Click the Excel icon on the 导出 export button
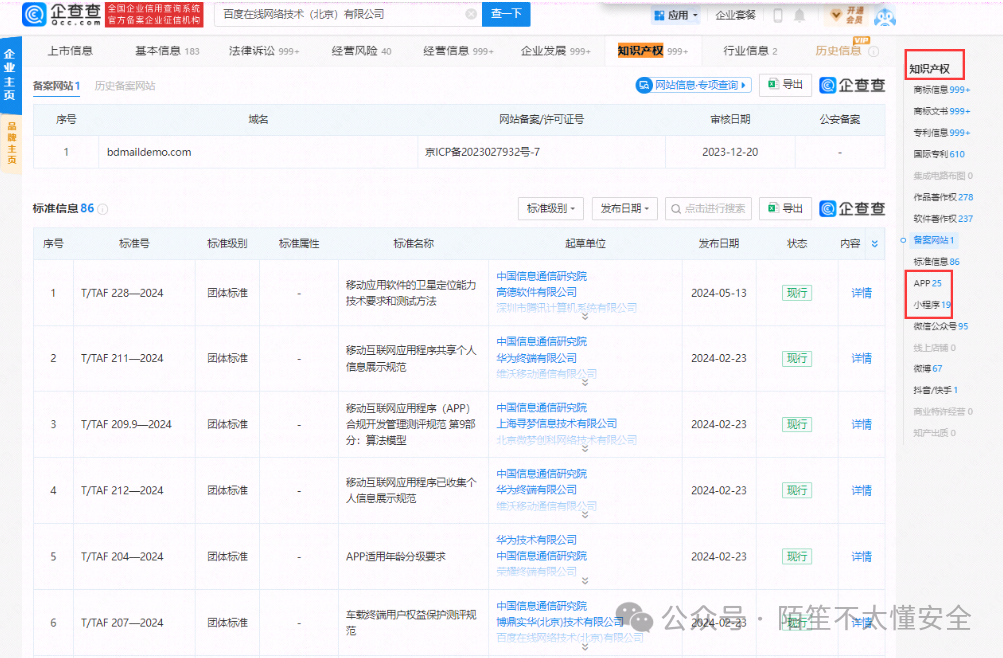Image resolution: width=1003 pixels, height=658 pixels. click(x=775, y=85)
